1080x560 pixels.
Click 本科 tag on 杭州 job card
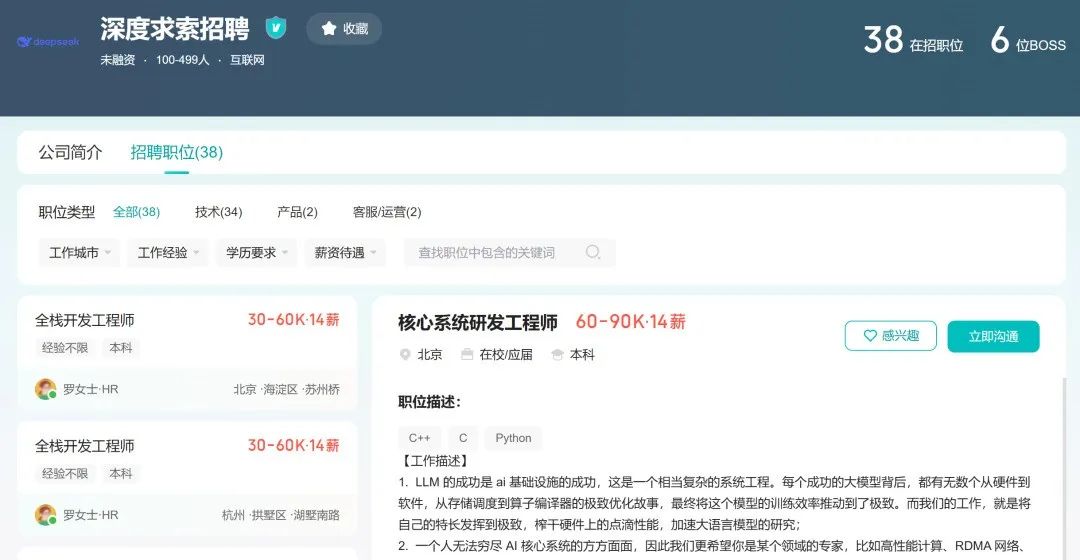[121, 473]
